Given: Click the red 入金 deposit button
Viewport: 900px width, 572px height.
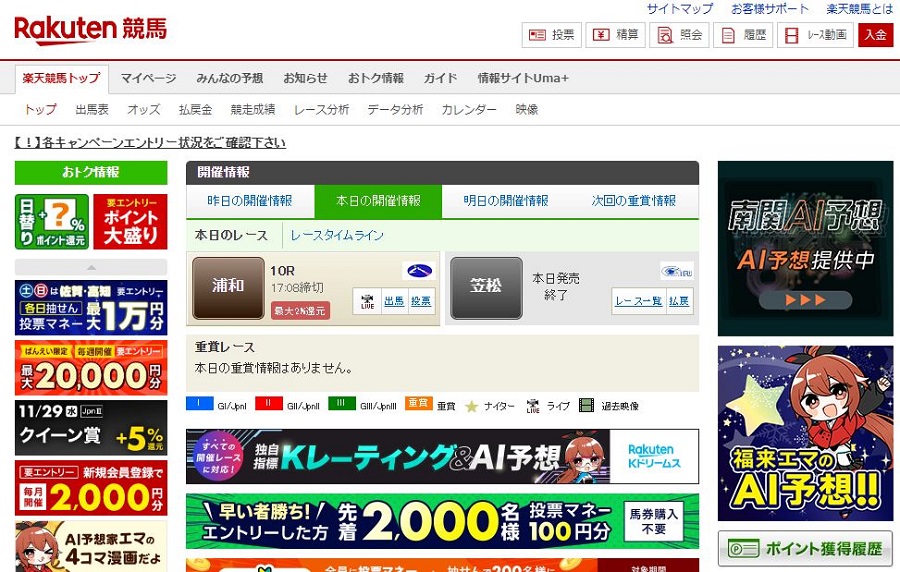Looking at the screenshot, I should point(876,35).
